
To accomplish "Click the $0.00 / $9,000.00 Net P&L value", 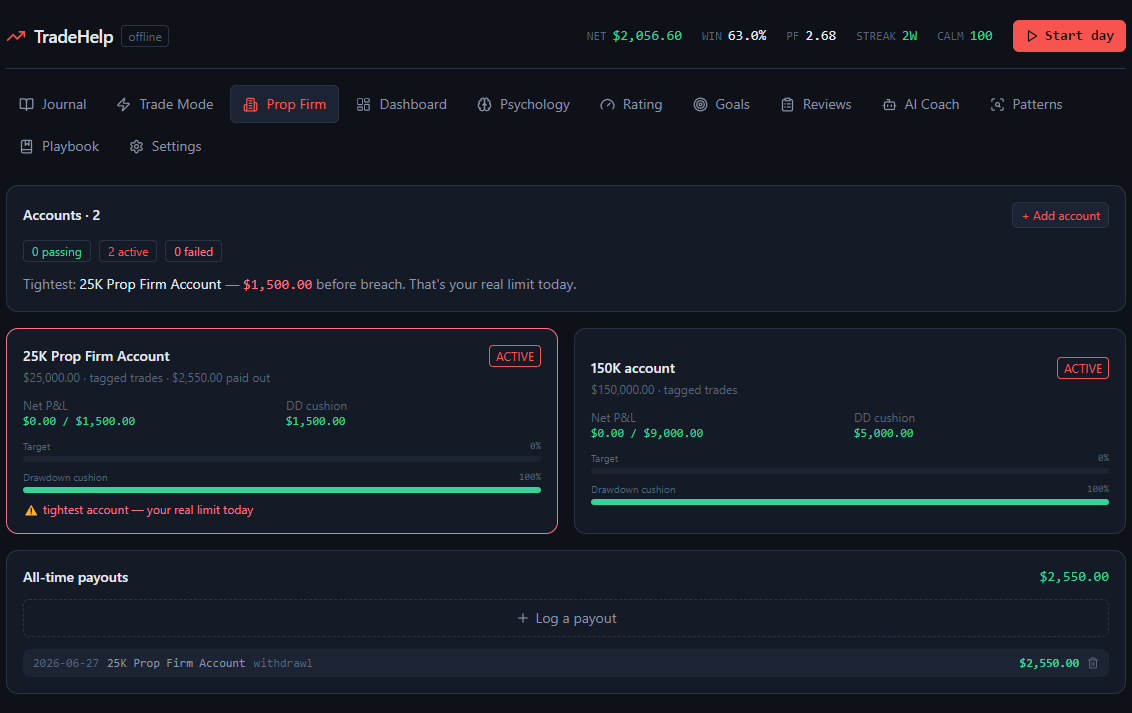I will pyautogui.click(x=647, y=434).
